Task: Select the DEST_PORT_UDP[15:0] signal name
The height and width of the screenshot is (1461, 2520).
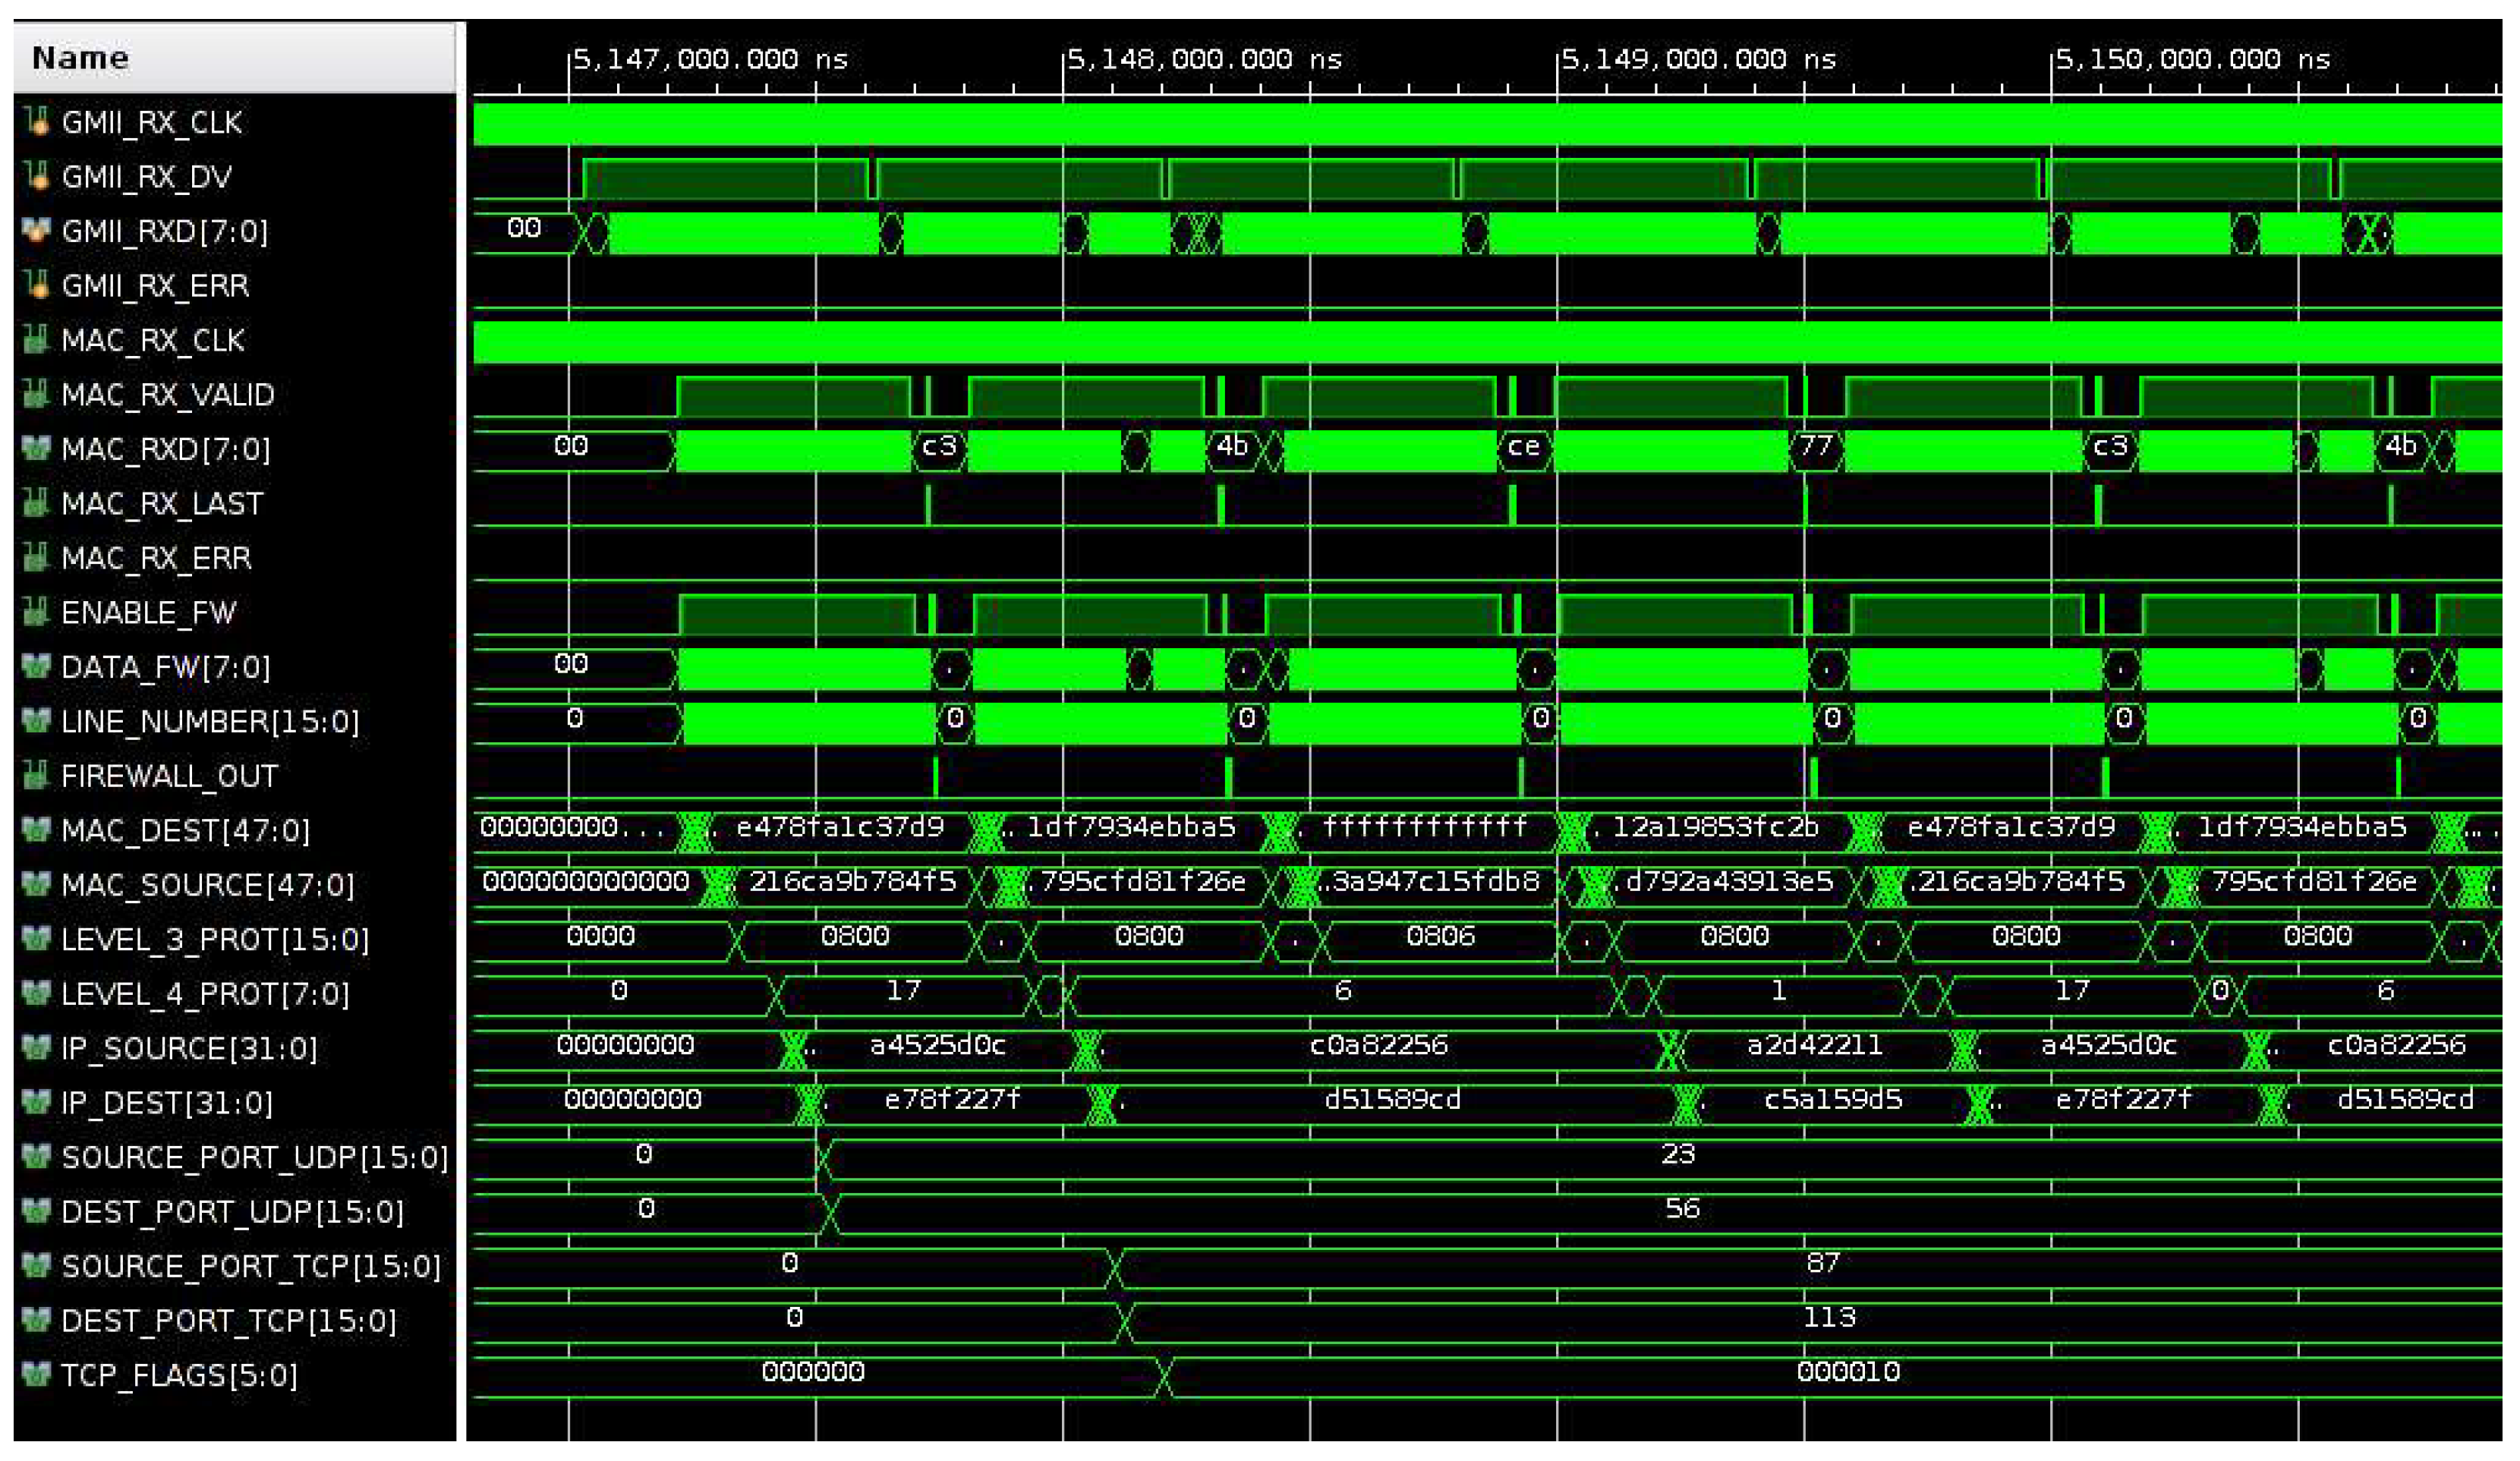Action: tap(232, 1211)
